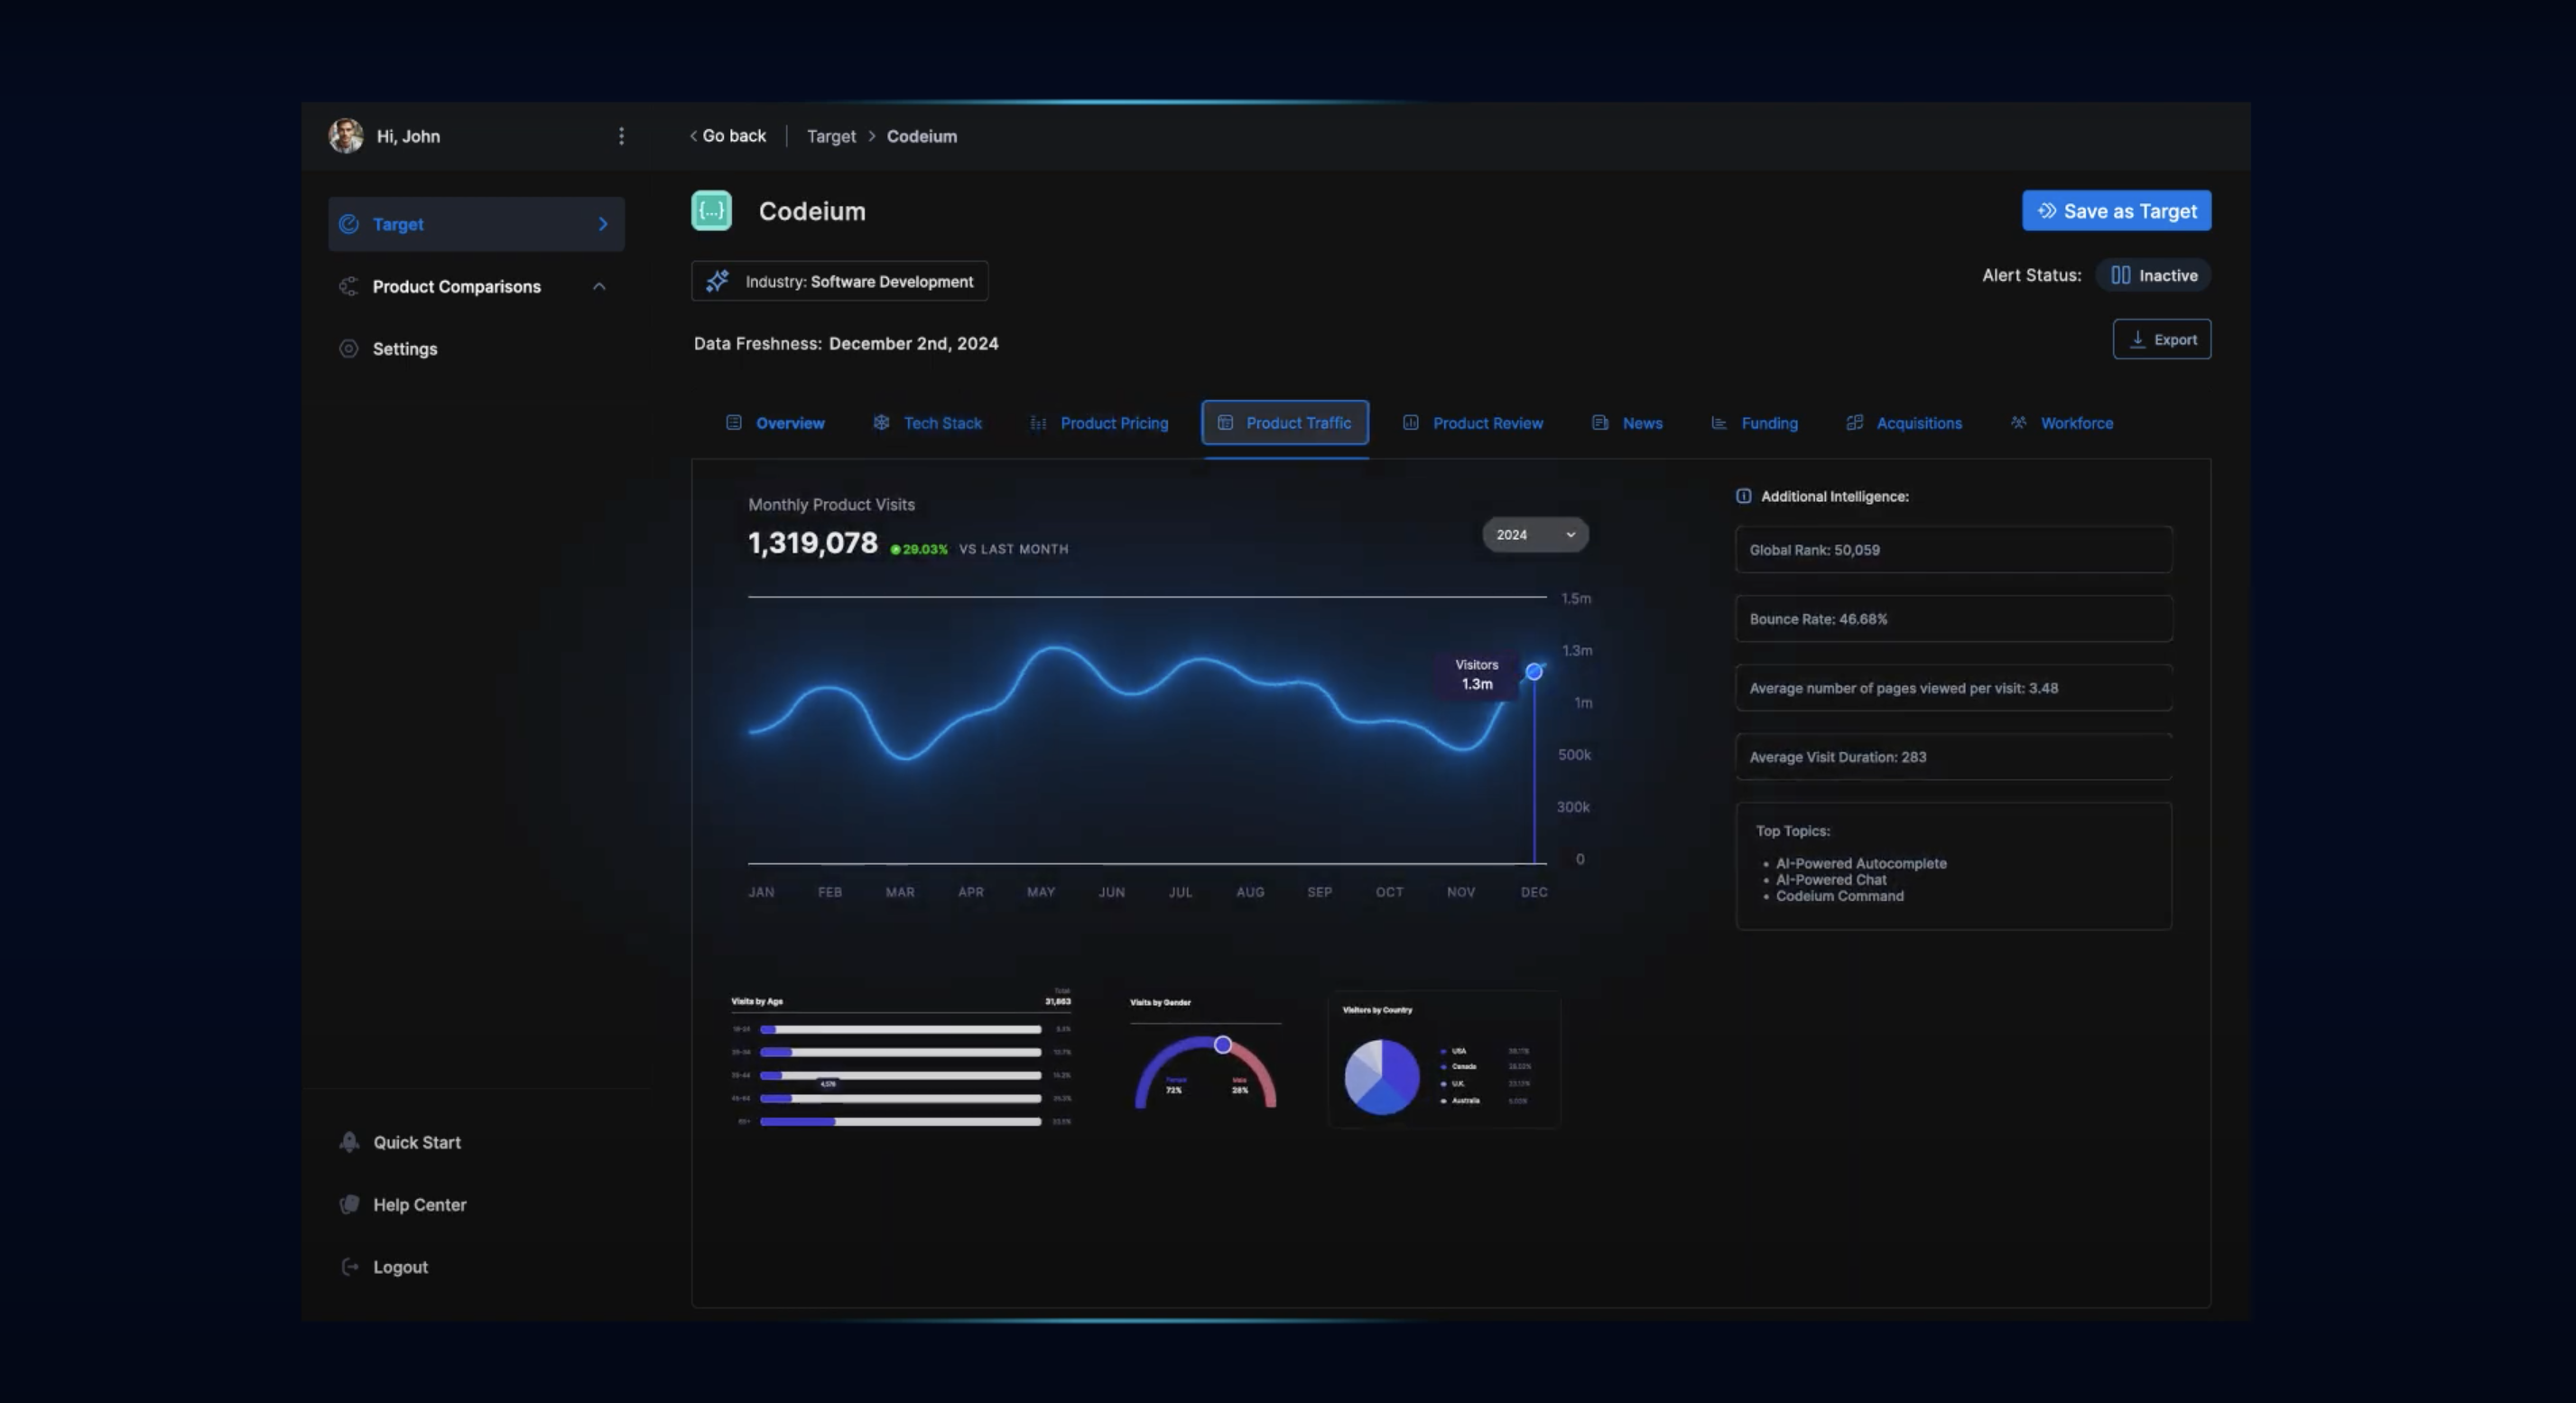The width and height of the screenshot is (2576, 1403).
Task: Click the Tech Stack tab icon
Action: [881, 422]
